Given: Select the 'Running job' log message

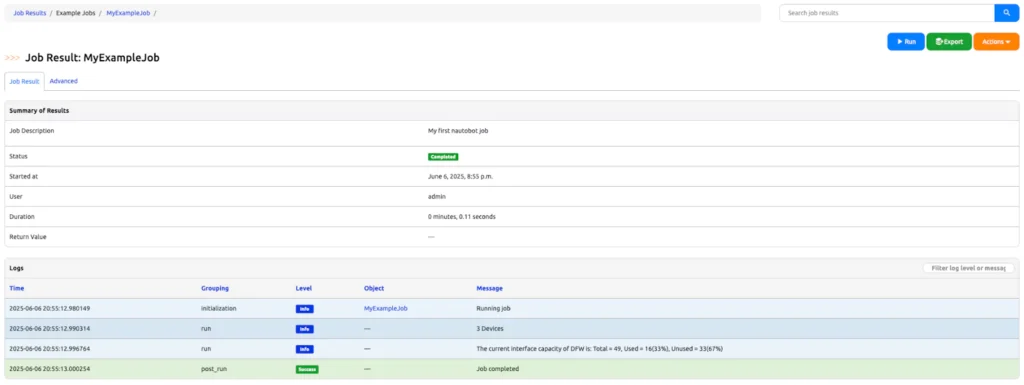Looking at the screenshot, I should coord(494,309).
